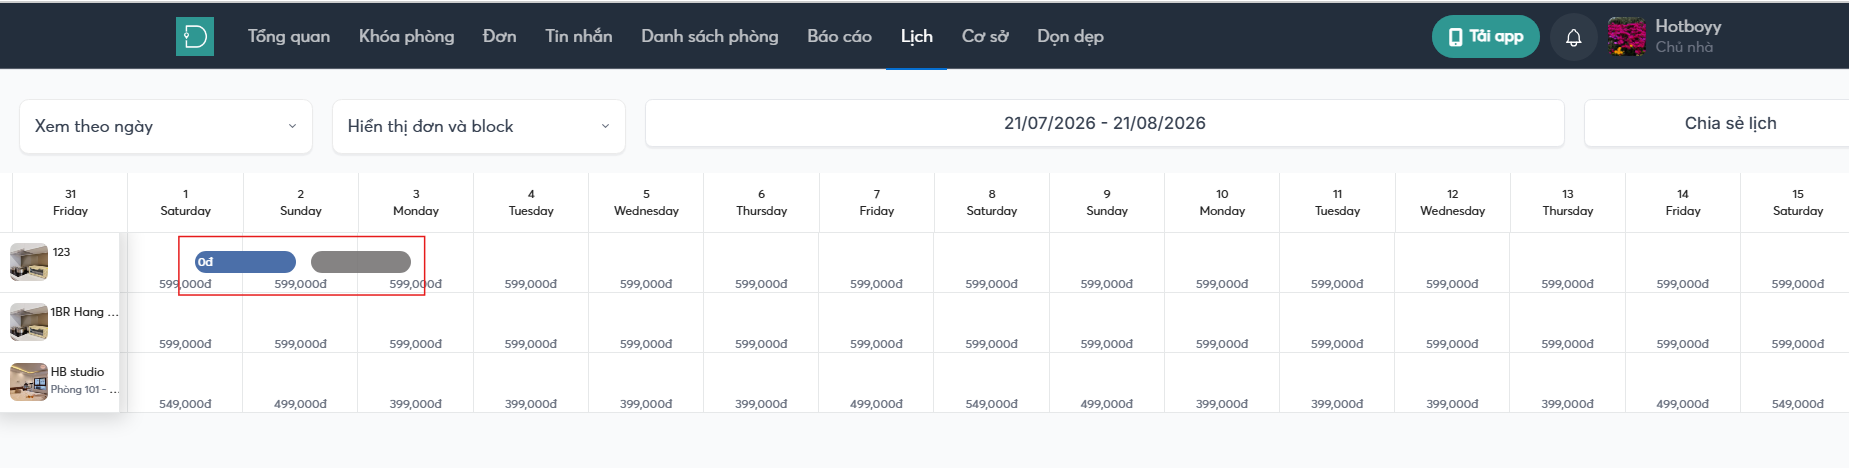
Task: Click 1BR Hang price on 1 Saturday
Action: click(x=185, y=344)
